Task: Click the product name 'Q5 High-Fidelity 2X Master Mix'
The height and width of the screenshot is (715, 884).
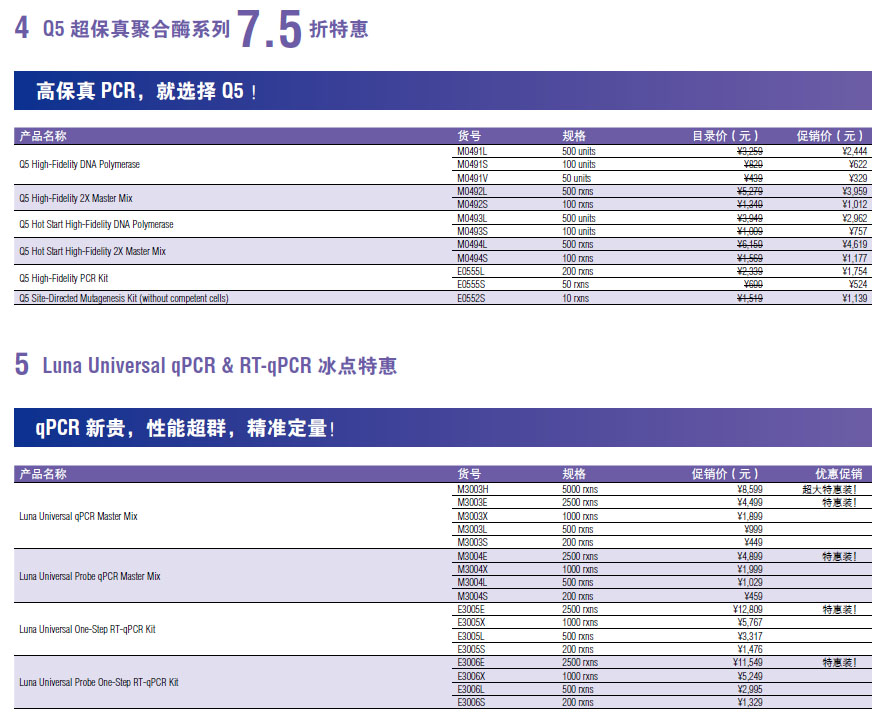Action: coord(76,198)
